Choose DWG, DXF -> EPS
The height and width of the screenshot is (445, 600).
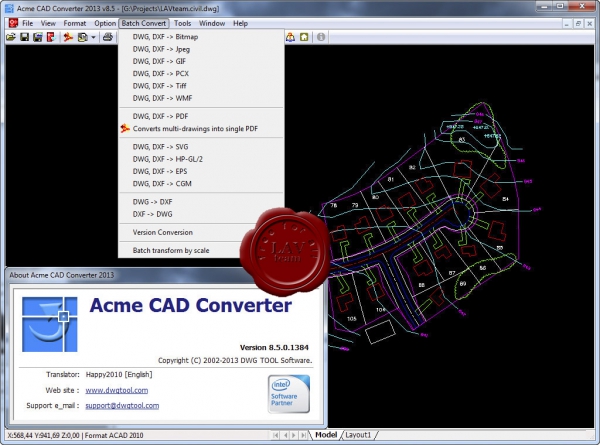[201, 171]
